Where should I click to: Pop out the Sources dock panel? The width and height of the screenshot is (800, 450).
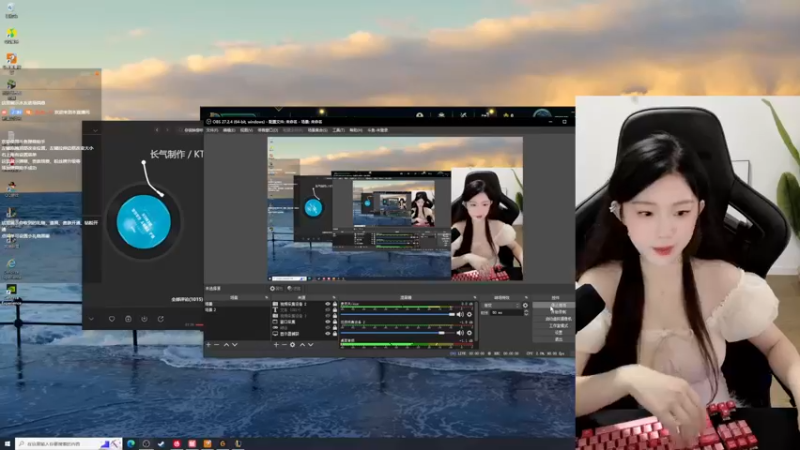click(x=334, y=297)
